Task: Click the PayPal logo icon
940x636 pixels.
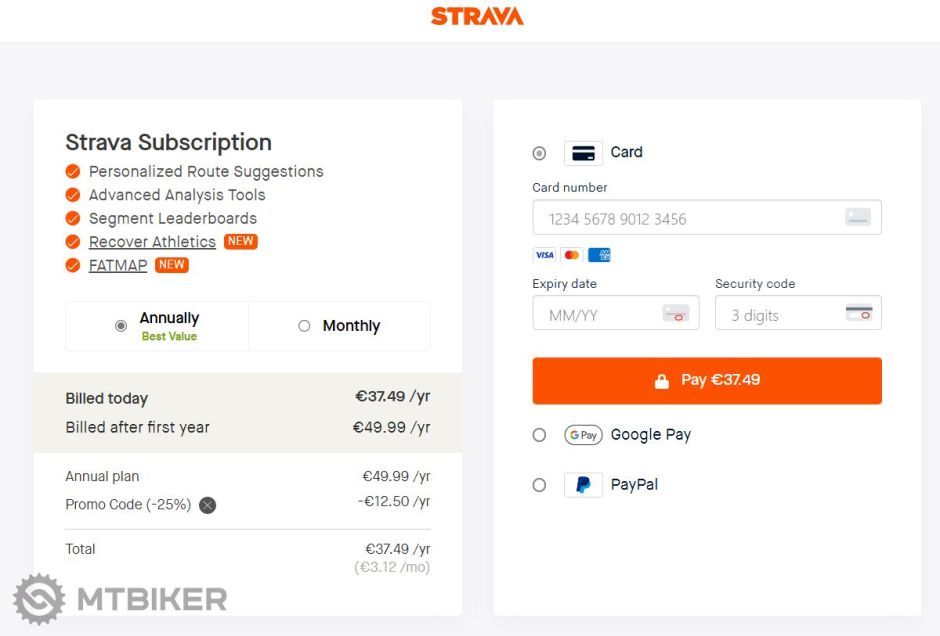Action: tap(583, 485)
